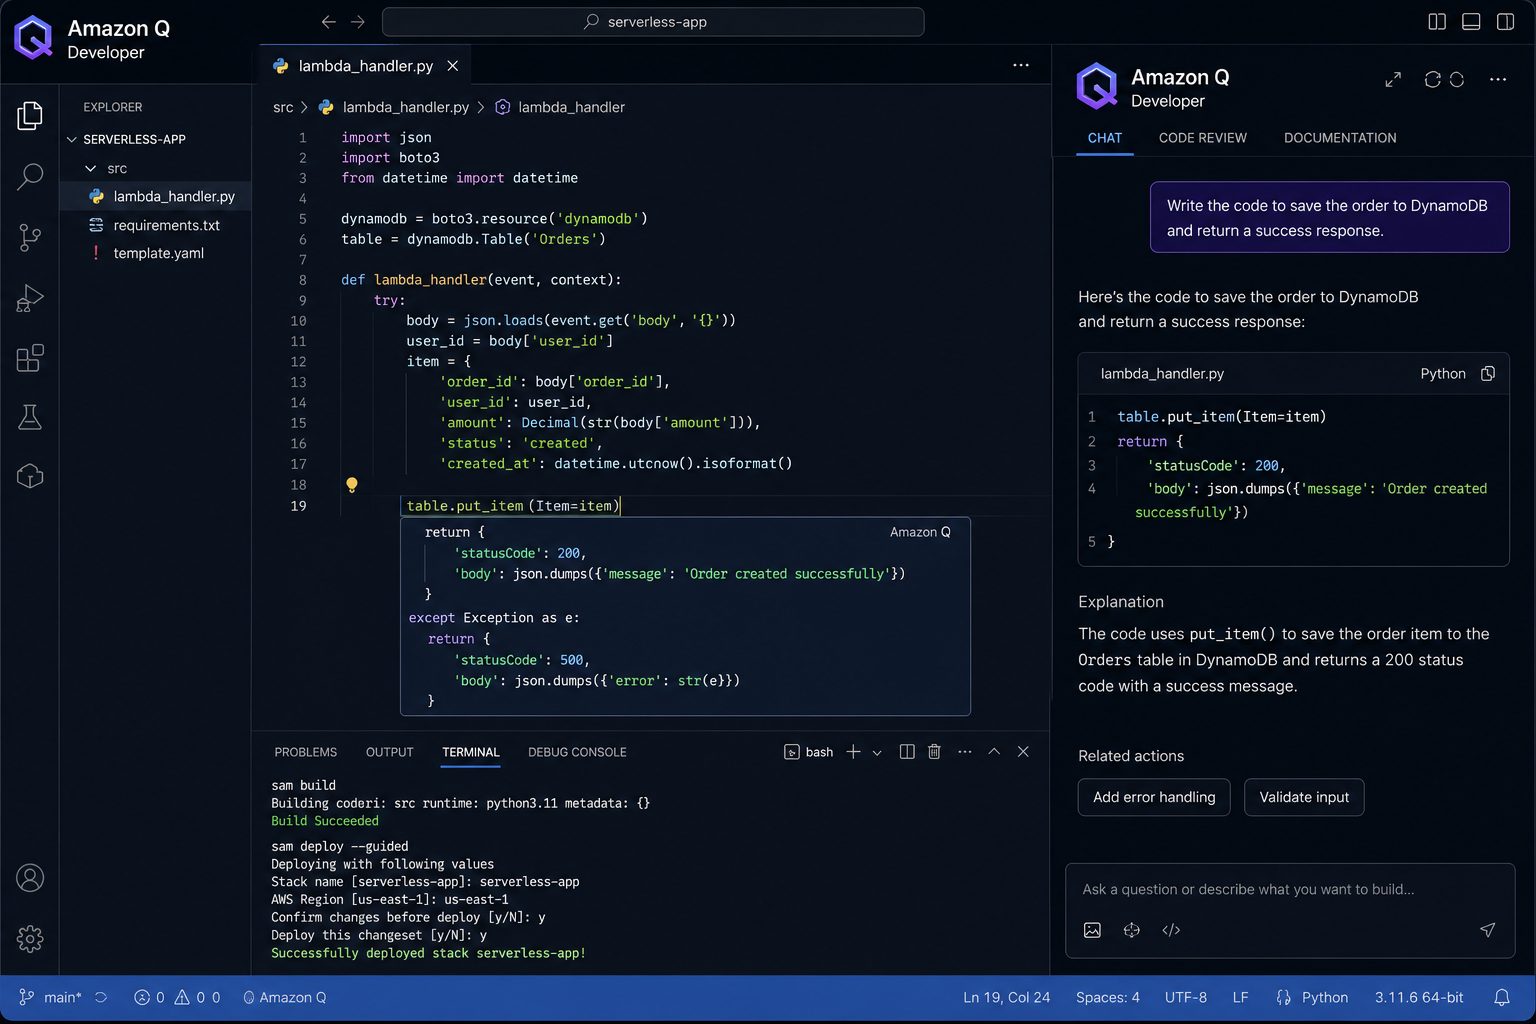The image size is (1536, 1024).
Task: Click the second refresh icon in Amazon Q header
Action: (1457, 79)
